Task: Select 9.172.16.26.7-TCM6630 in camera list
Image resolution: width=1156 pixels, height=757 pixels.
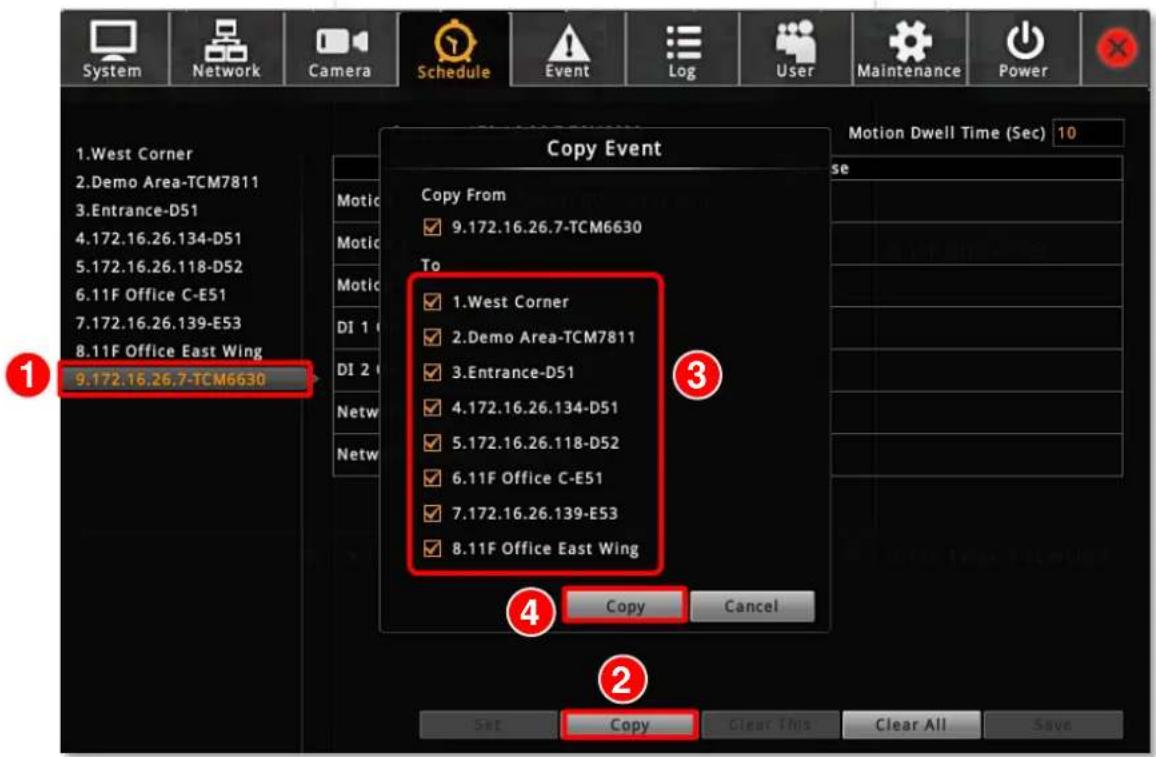Action: pyautogui.click(x=184, y=379)
